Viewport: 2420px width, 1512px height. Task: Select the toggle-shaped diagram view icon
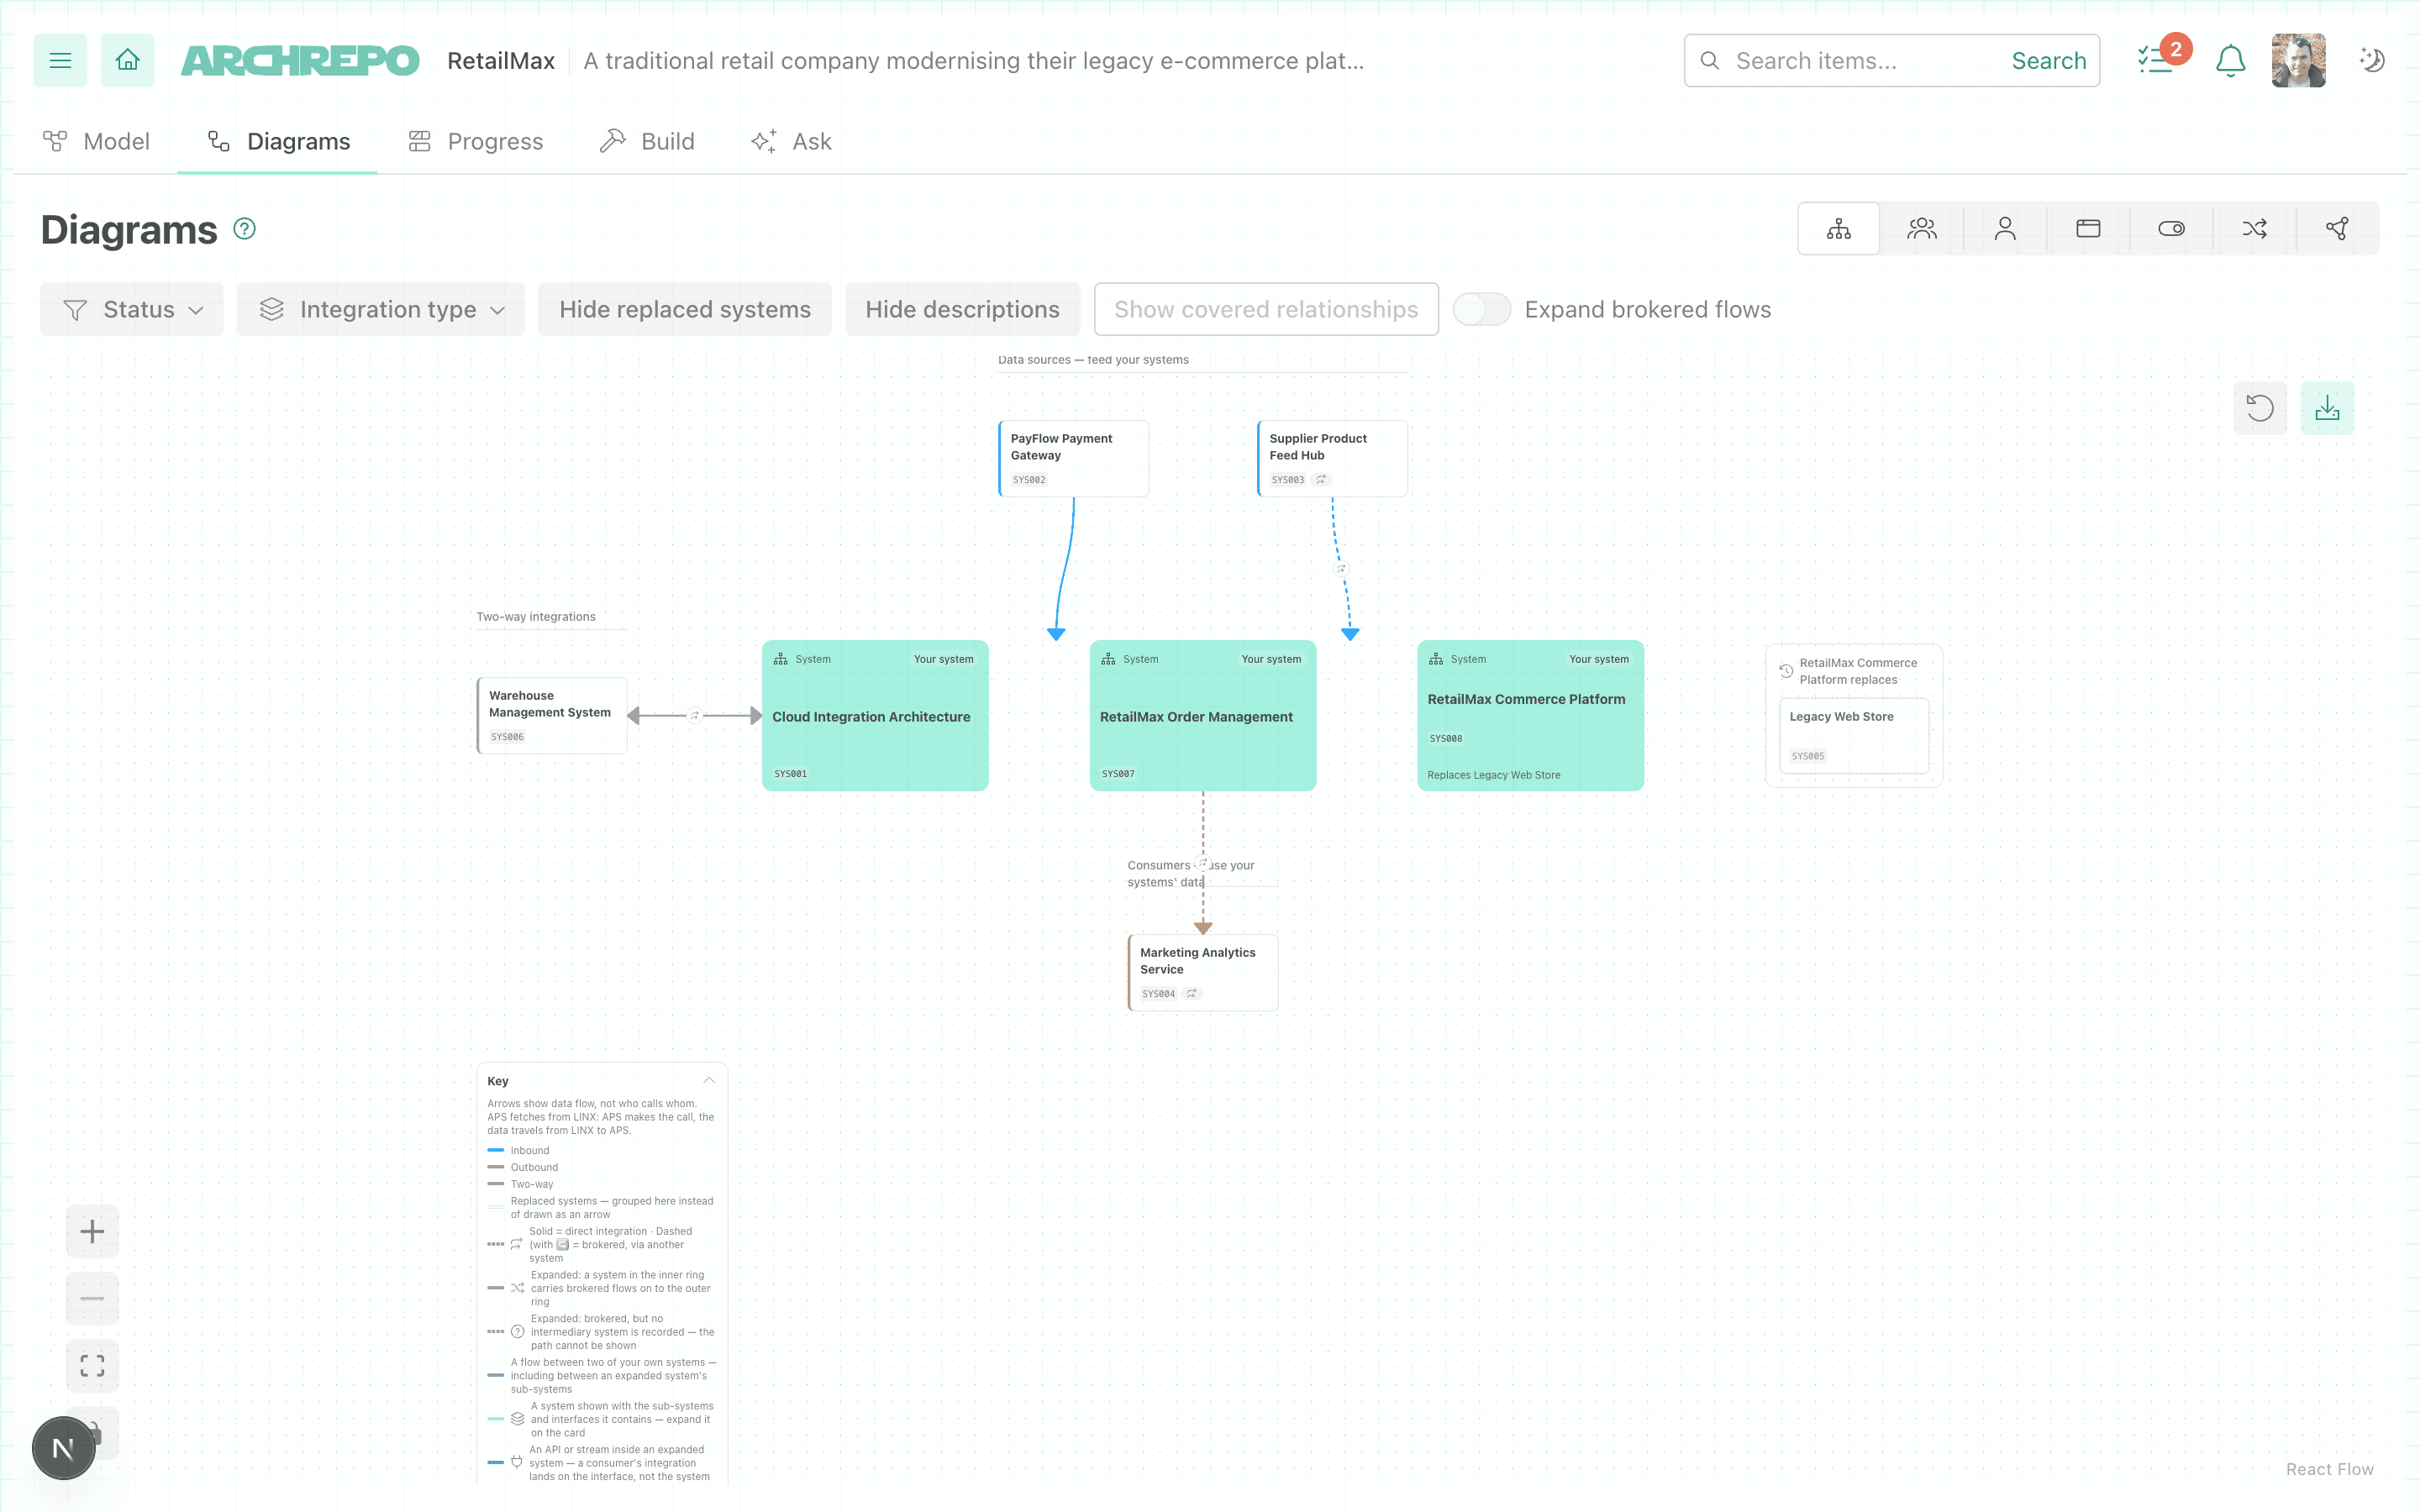click(x=2171, y=229)
